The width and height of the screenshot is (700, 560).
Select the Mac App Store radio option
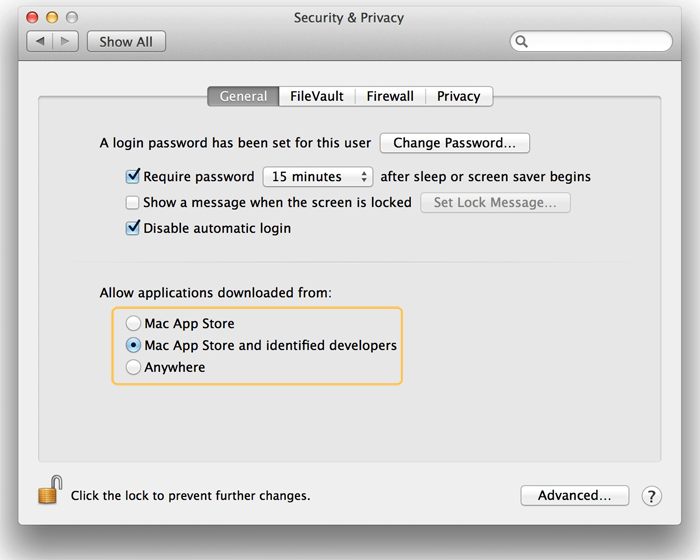pyautogui.click(x=133, y=323)
